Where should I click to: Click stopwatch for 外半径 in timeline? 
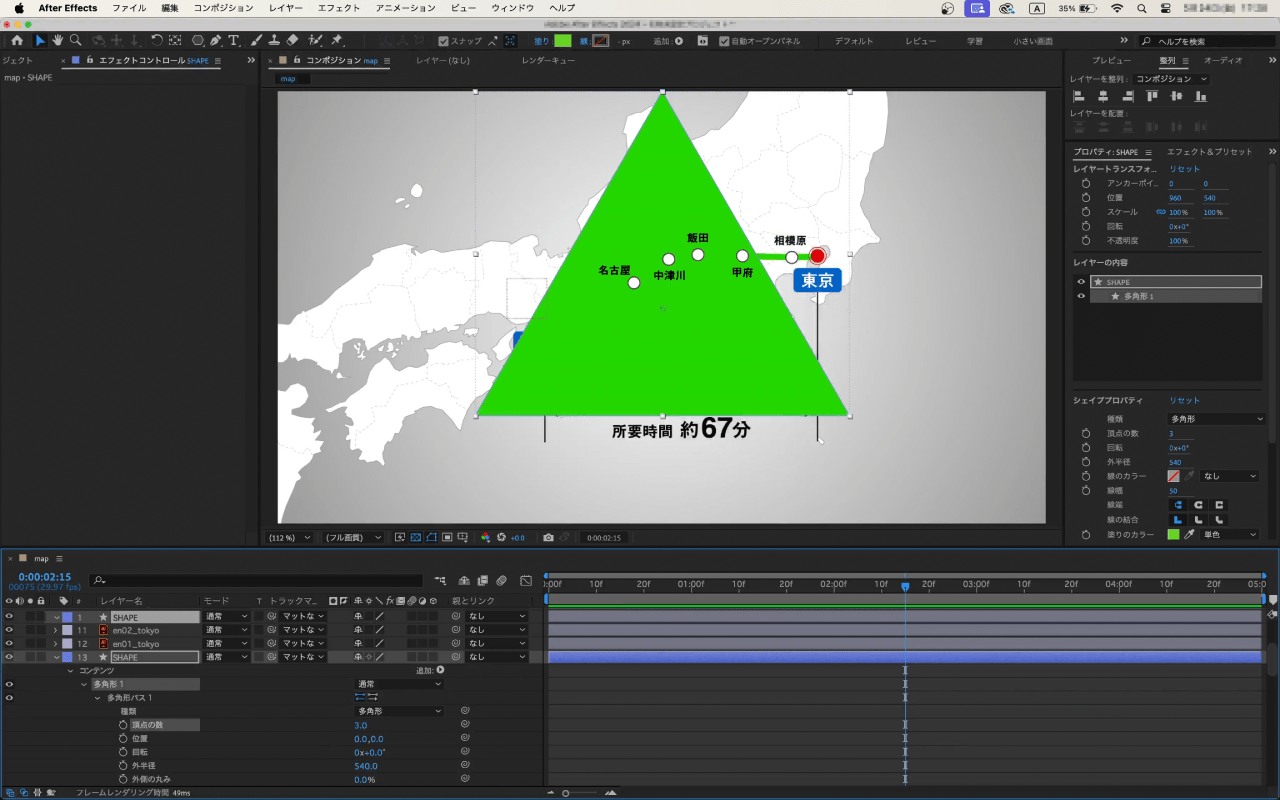[x=124, y=766]
